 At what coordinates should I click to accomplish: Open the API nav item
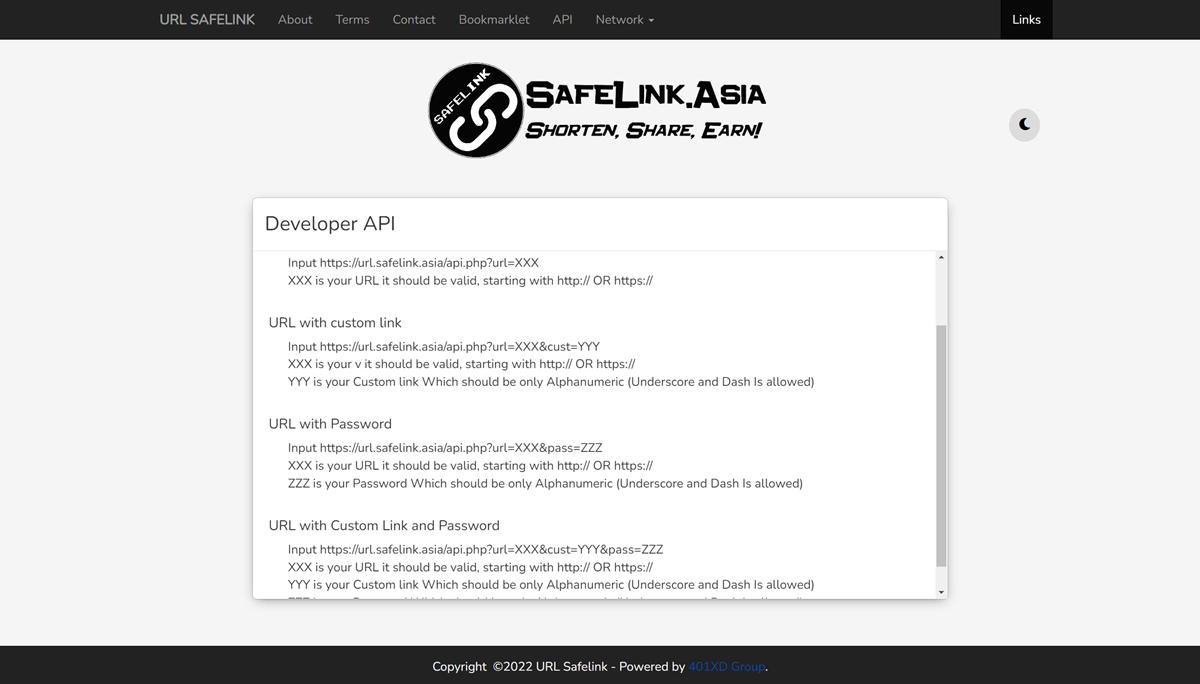pyautogui.click(x=563, y=19)
